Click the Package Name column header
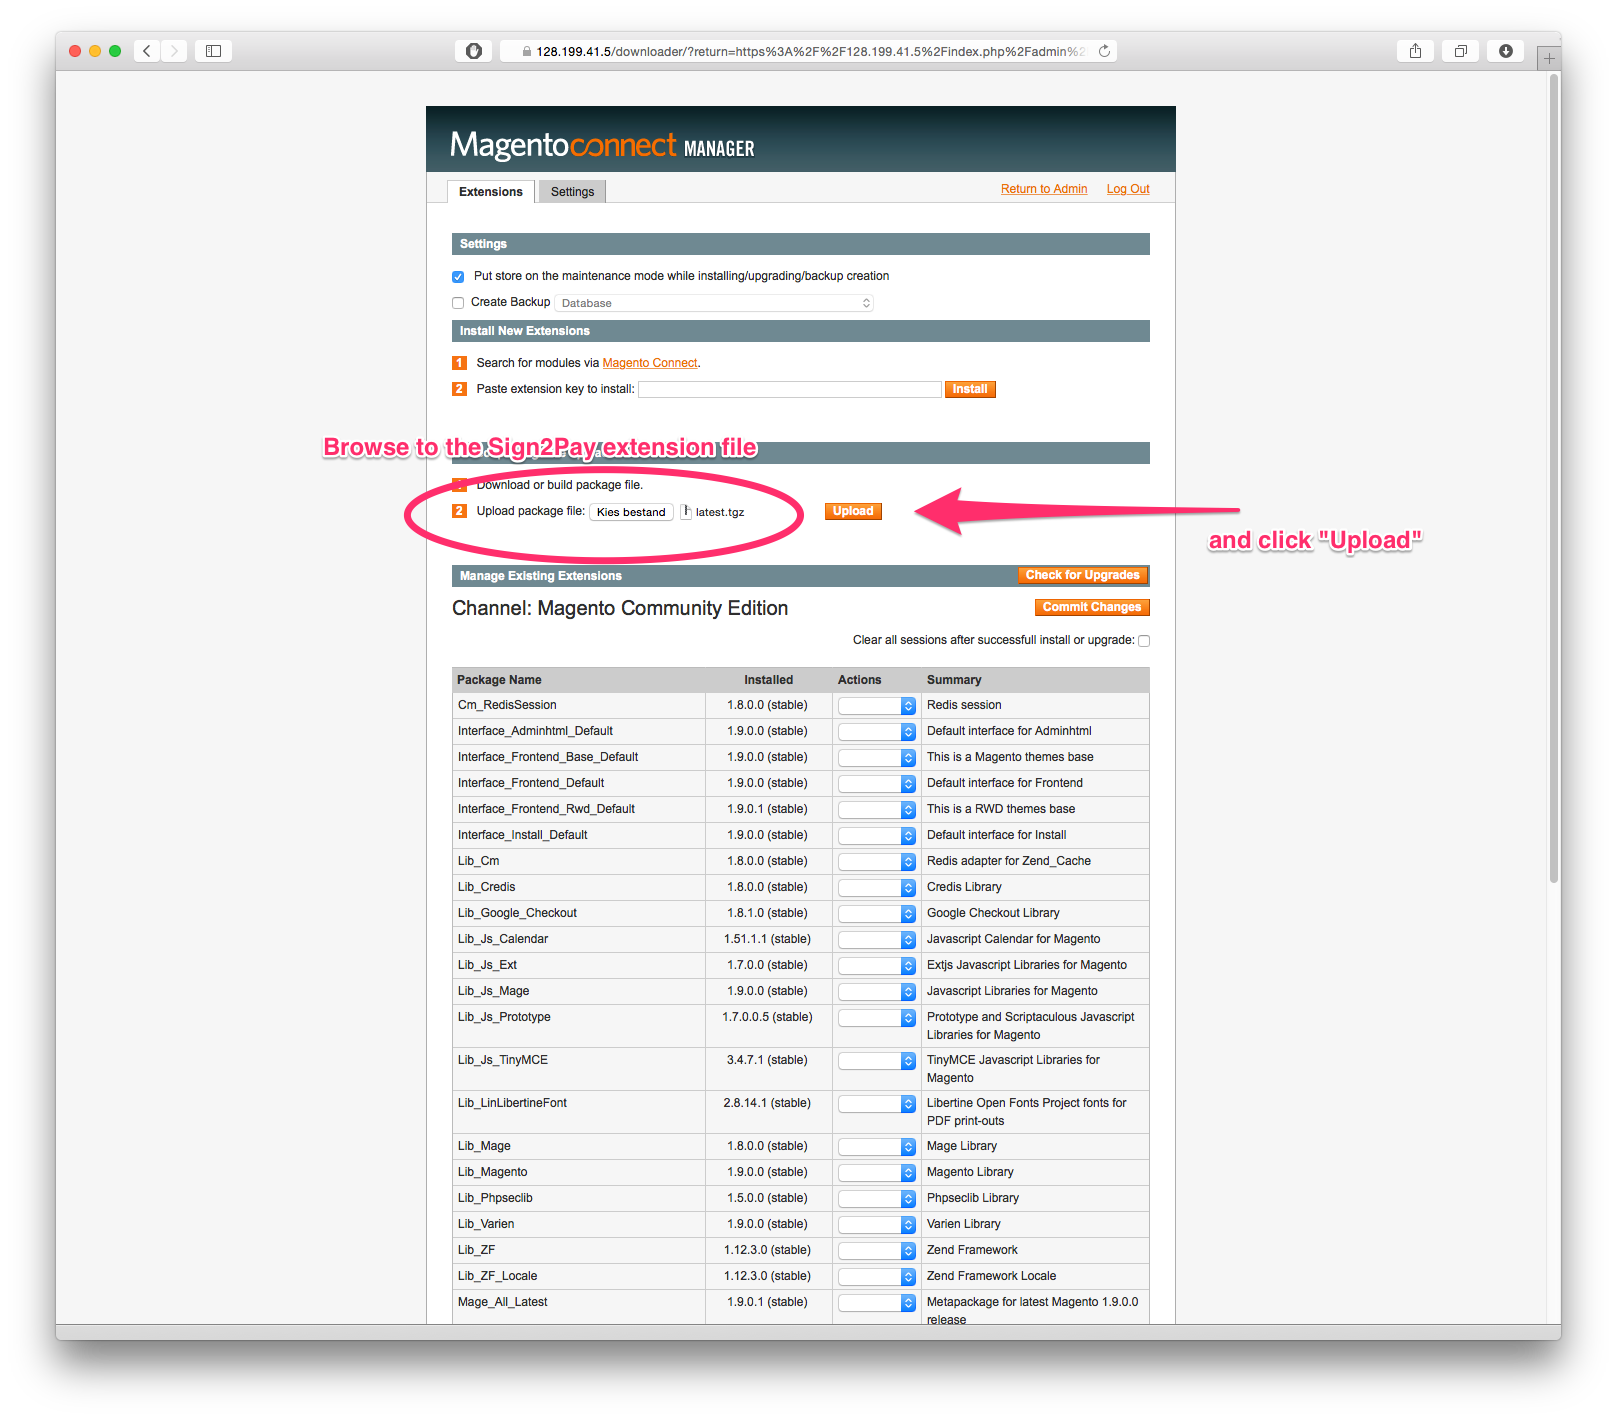 (x=499, y=680)
